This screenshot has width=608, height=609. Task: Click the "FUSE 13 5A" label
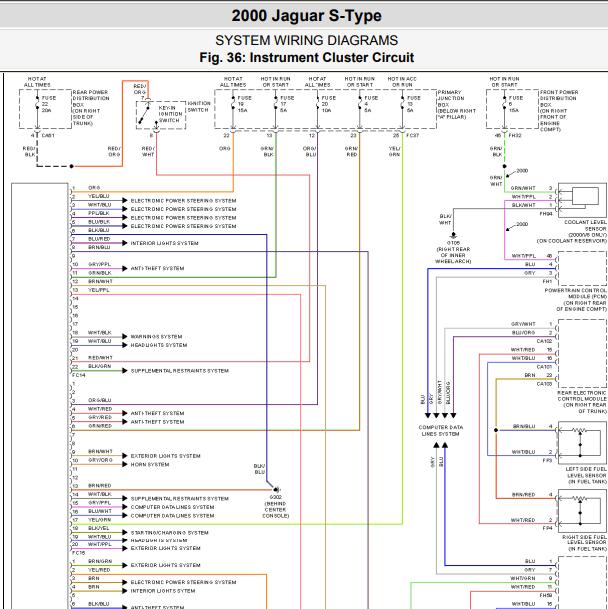click(x=414, y=104)
